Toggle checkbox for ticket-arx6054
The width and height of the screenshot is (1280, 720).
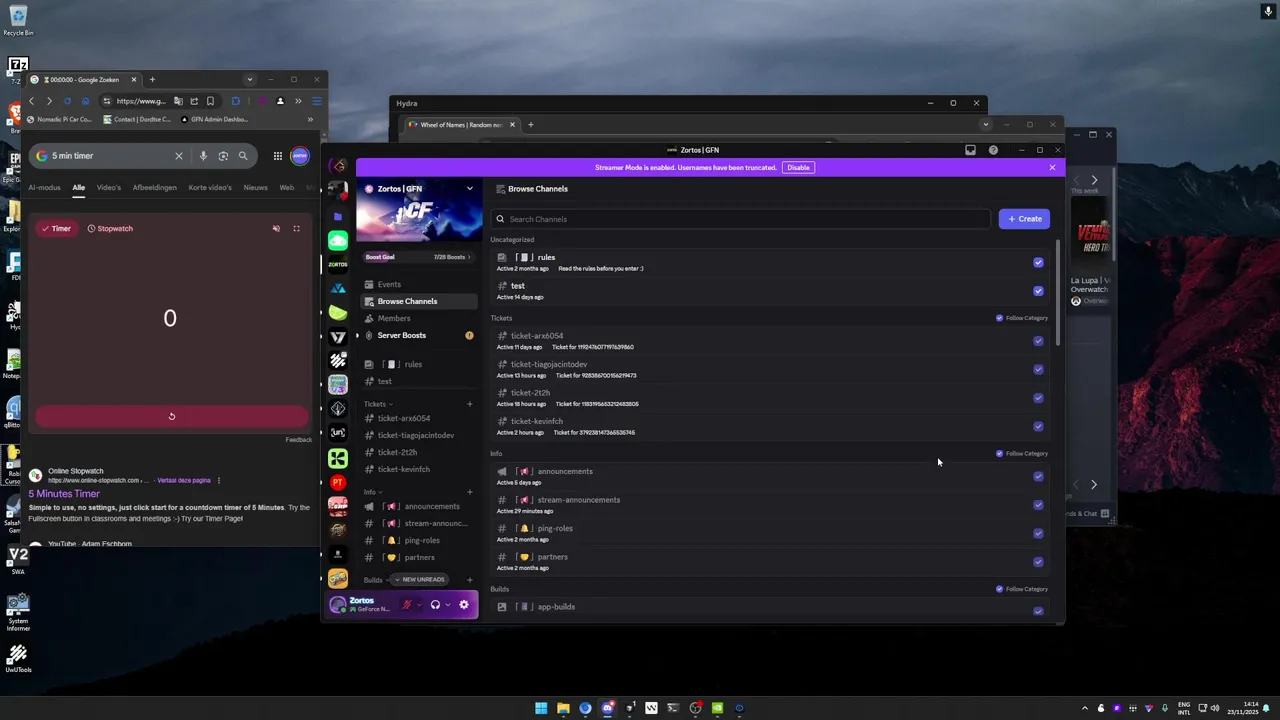pyautogui.click(x=1038, y=341)
